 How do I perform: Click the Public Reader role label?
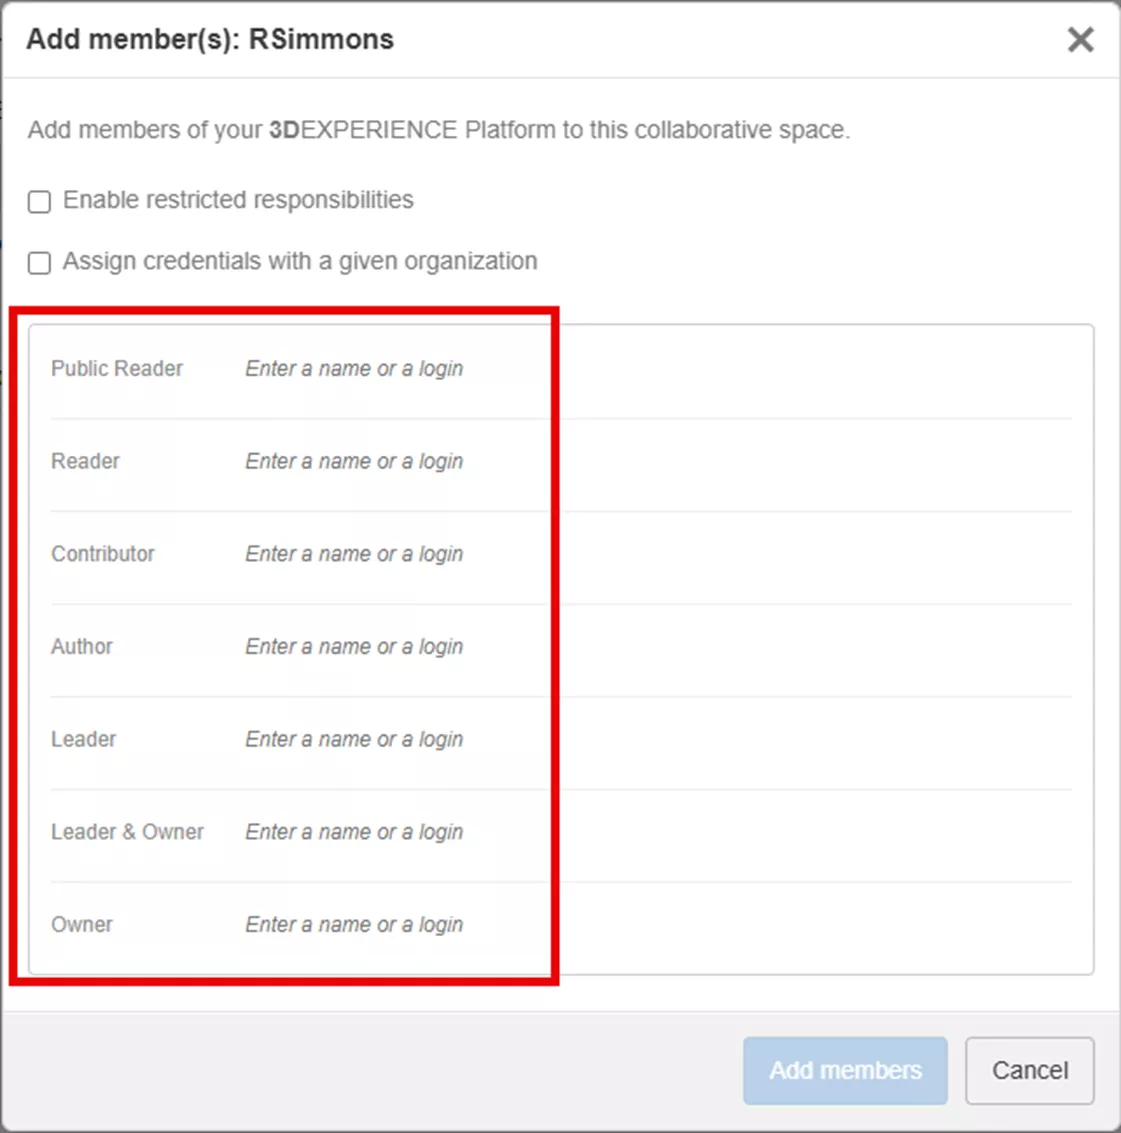pos(117,369)
